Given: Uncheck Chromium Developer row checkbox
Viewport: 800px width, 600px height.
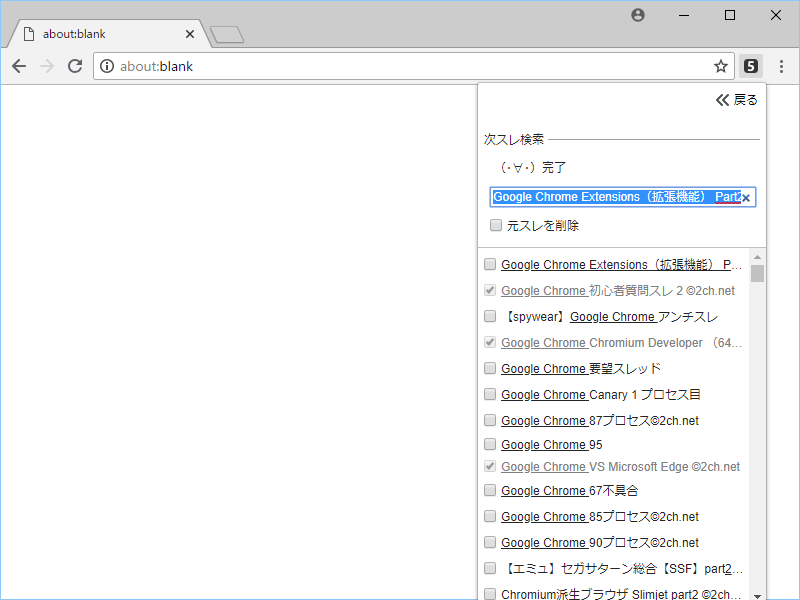Looking at the screenshot, I should pos(490,342).
